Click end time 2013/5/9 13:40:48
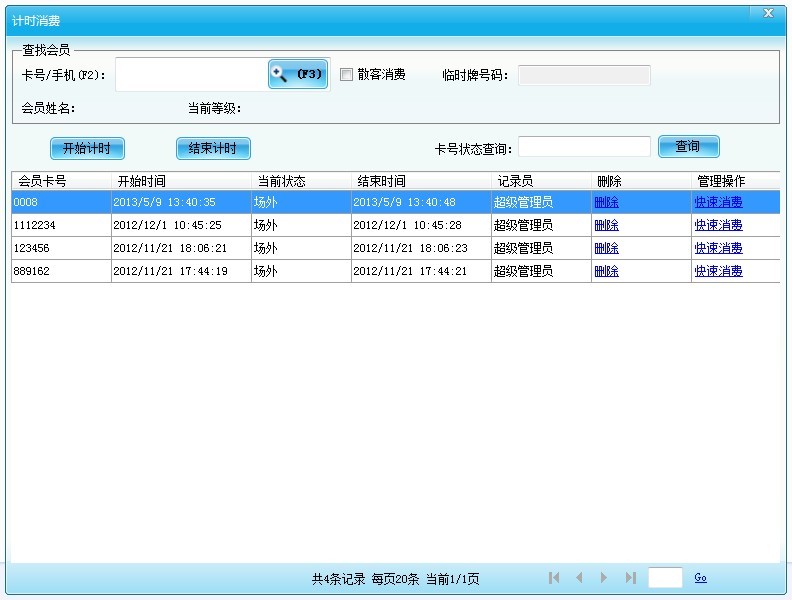Screen dimensions: 792x600 click(x=404, y=202)
